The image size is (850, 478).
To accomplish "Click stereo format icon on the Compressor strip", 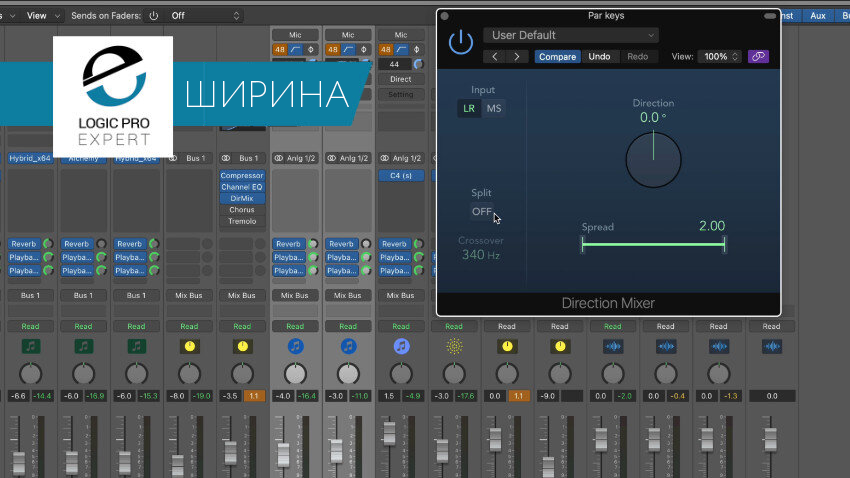I will point(226,158).
